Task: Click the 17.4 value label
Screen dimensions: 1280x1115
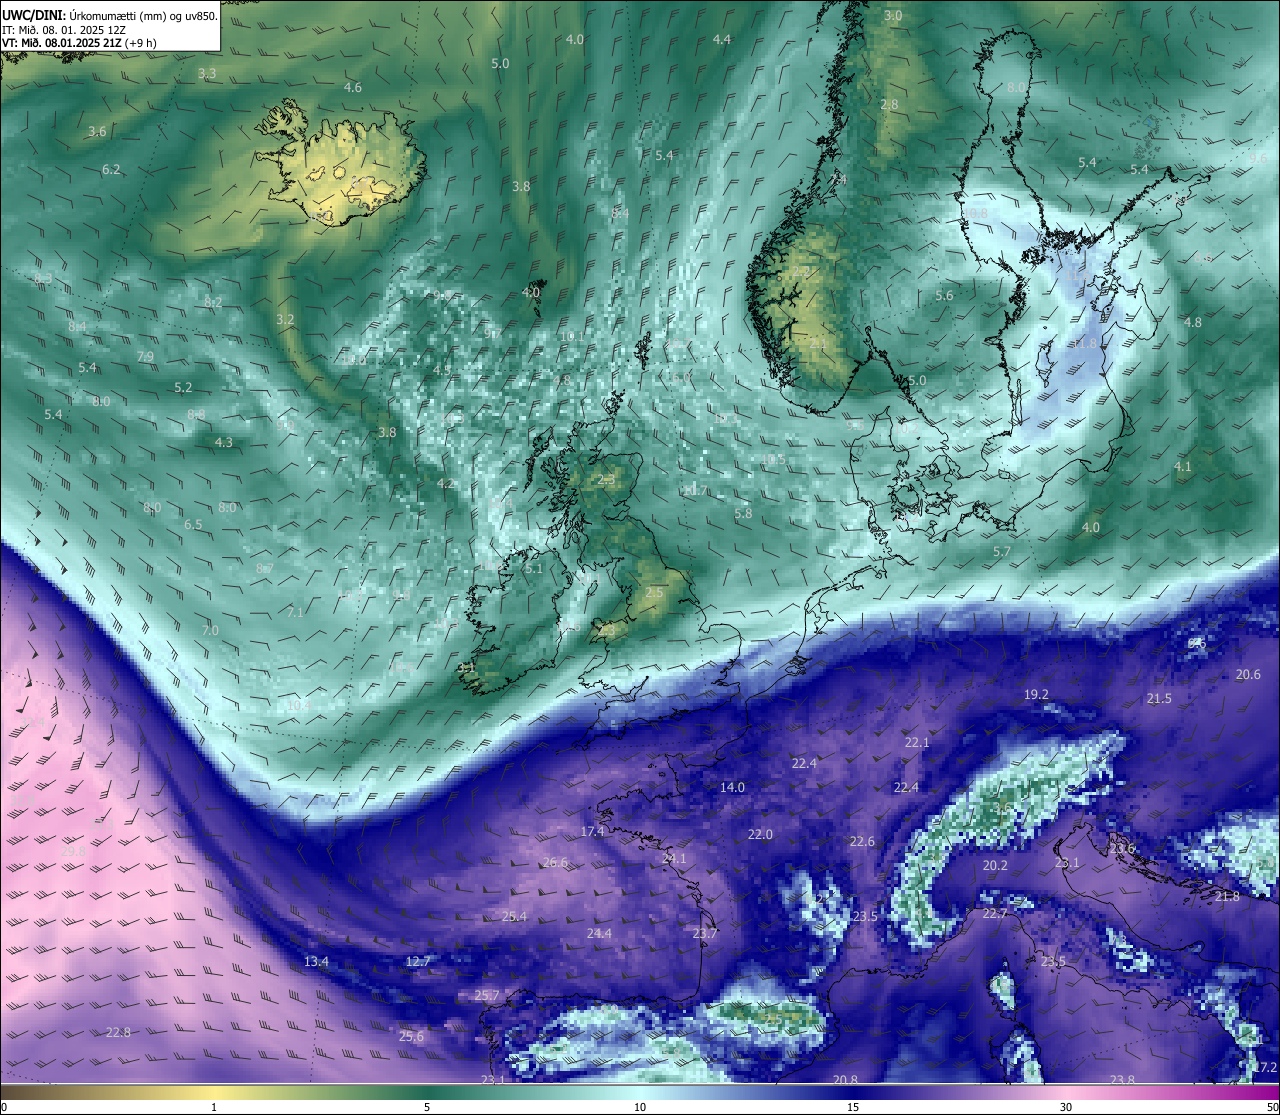Action: click(592, 831)
